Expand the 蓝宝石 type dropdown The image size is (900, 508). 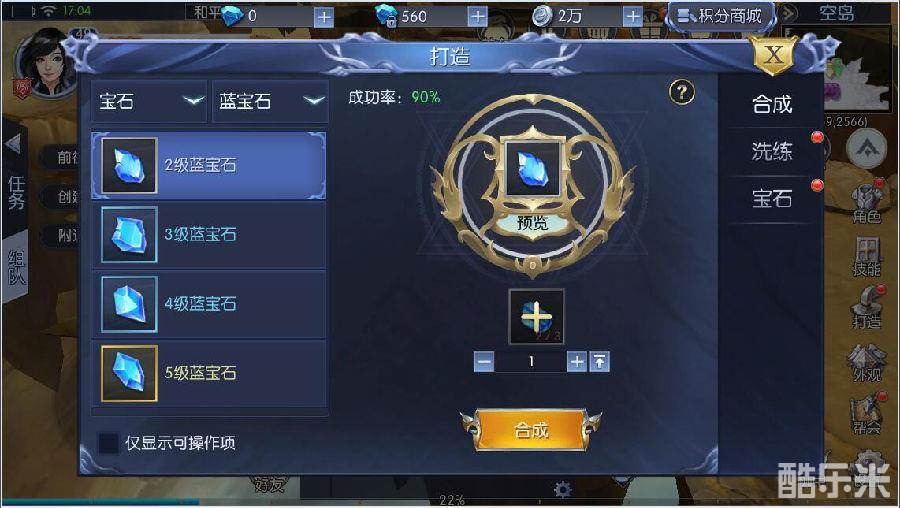(x=270, y=102)
